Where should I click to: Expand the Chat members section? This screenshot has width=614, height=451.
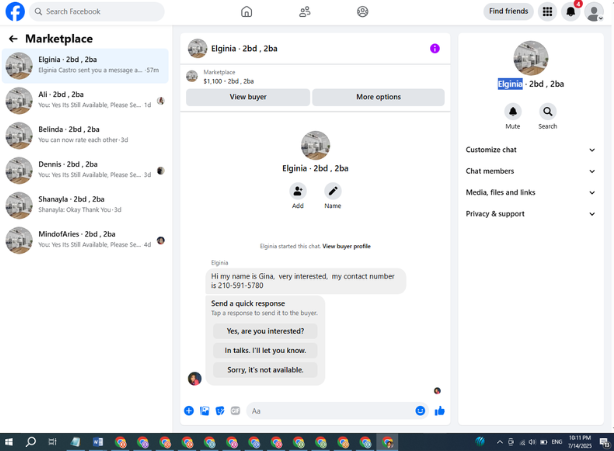click(x=531, y=171)
